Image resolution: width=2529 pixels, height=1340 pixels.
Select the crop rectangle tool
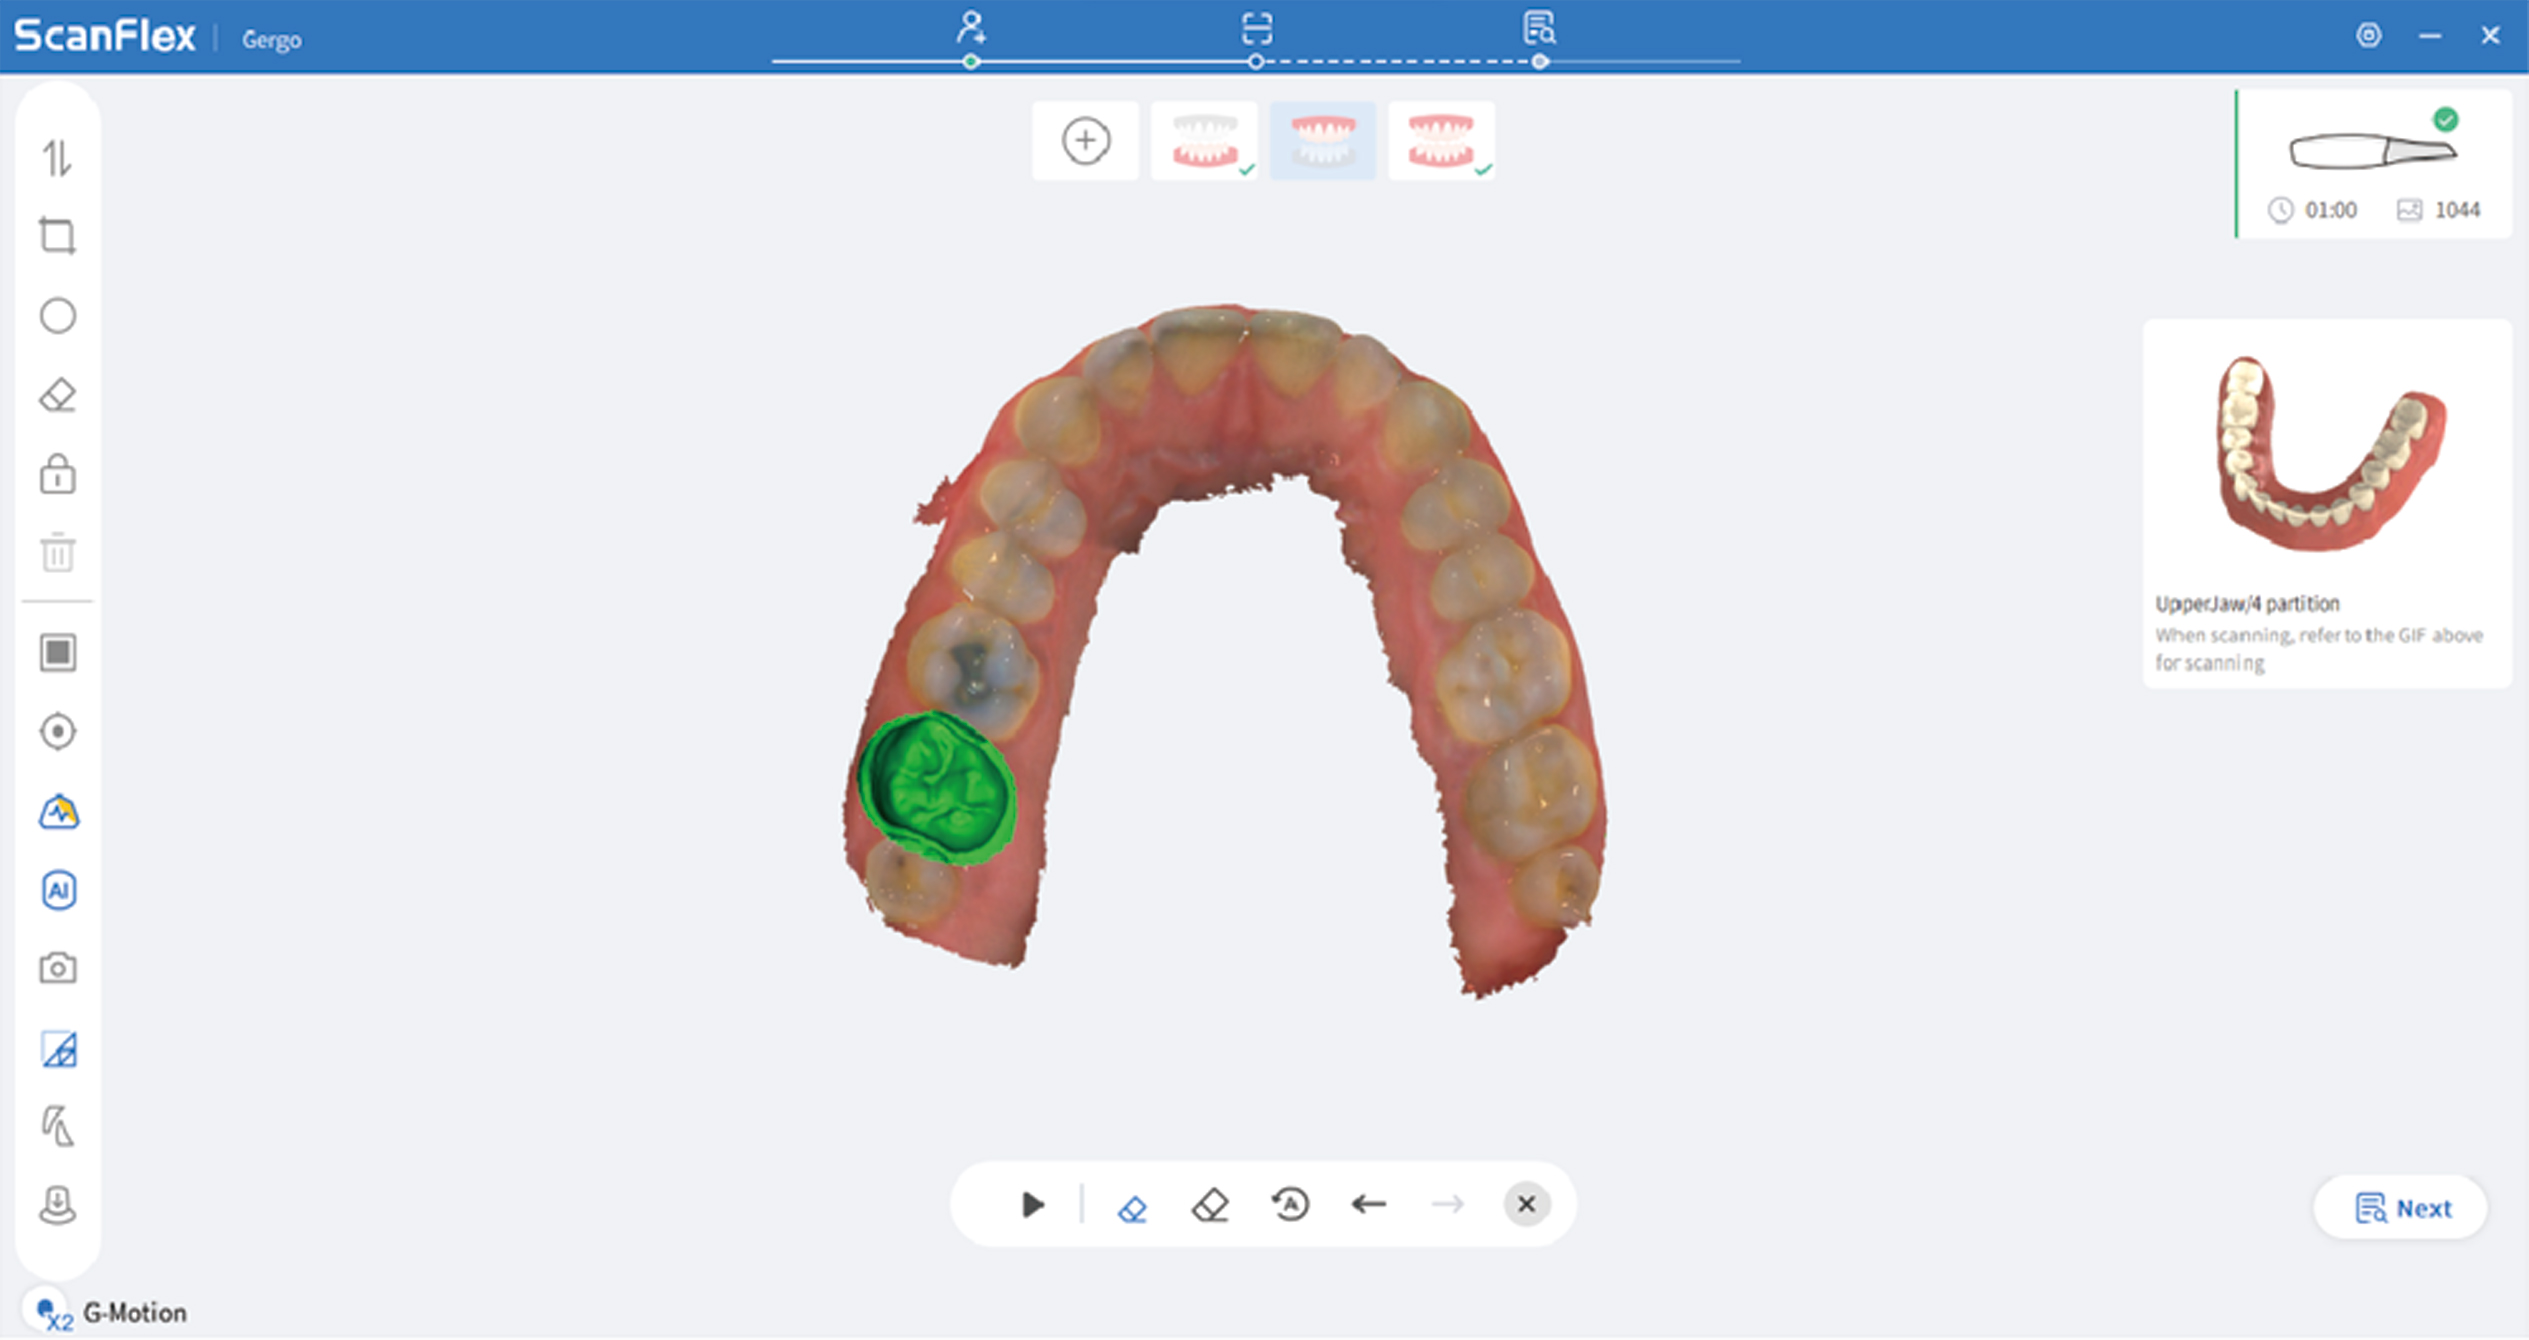pos(57,237)
